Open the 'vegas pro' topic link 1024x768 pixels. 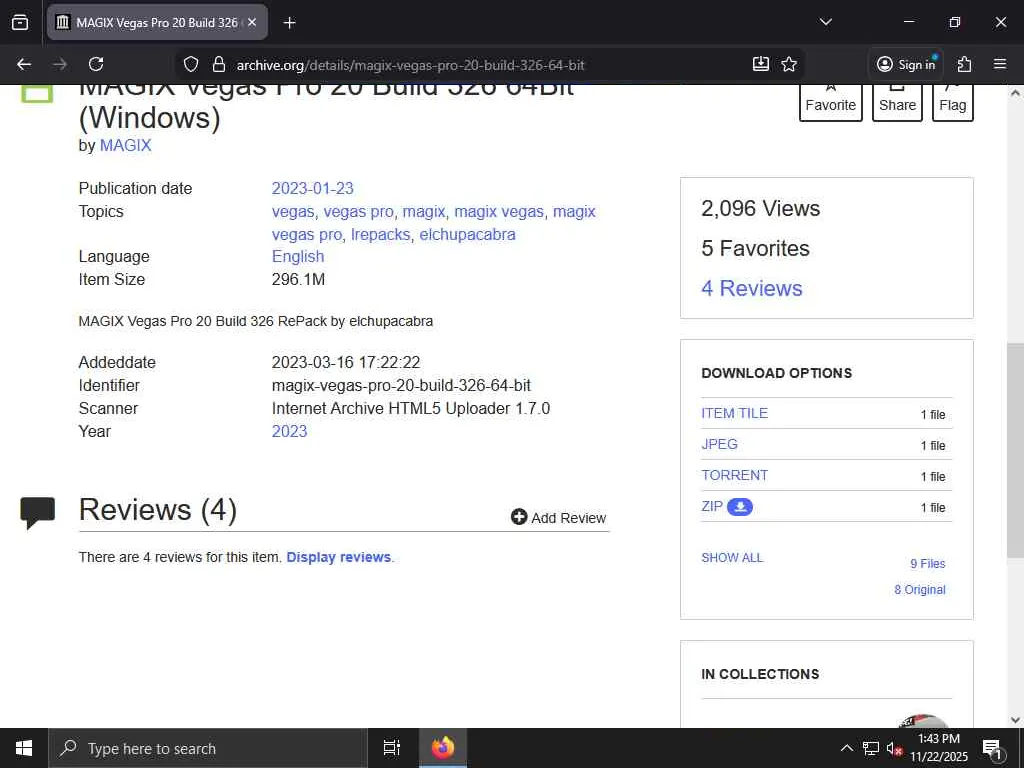point(359,212)
